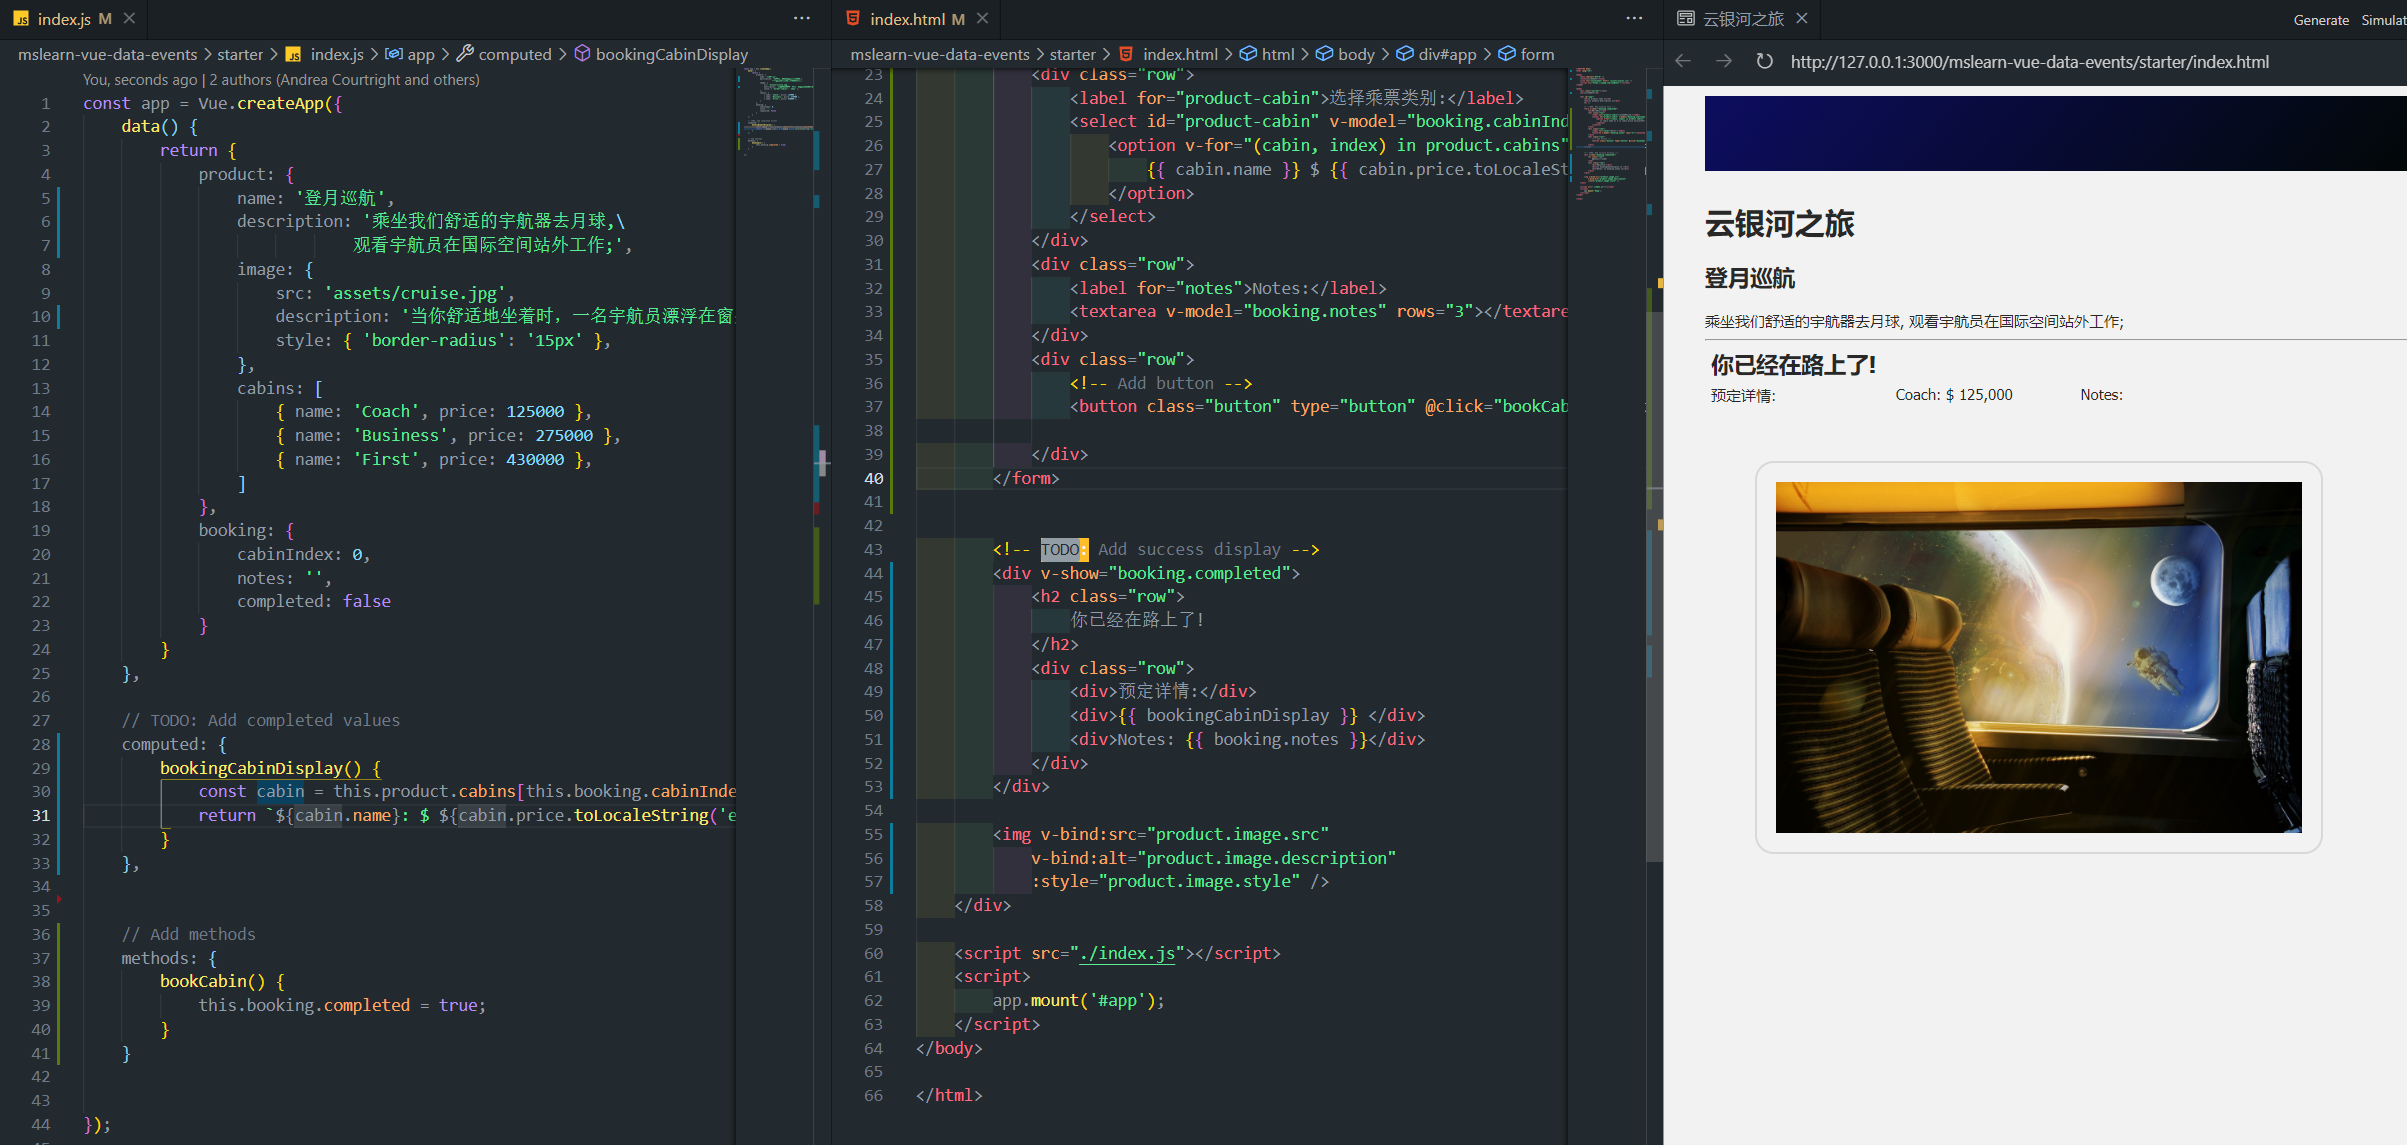Screen dimensions: 2407x1145
Task: Click the TODO highlight in index.html comment
Action: pos(1063,549)
